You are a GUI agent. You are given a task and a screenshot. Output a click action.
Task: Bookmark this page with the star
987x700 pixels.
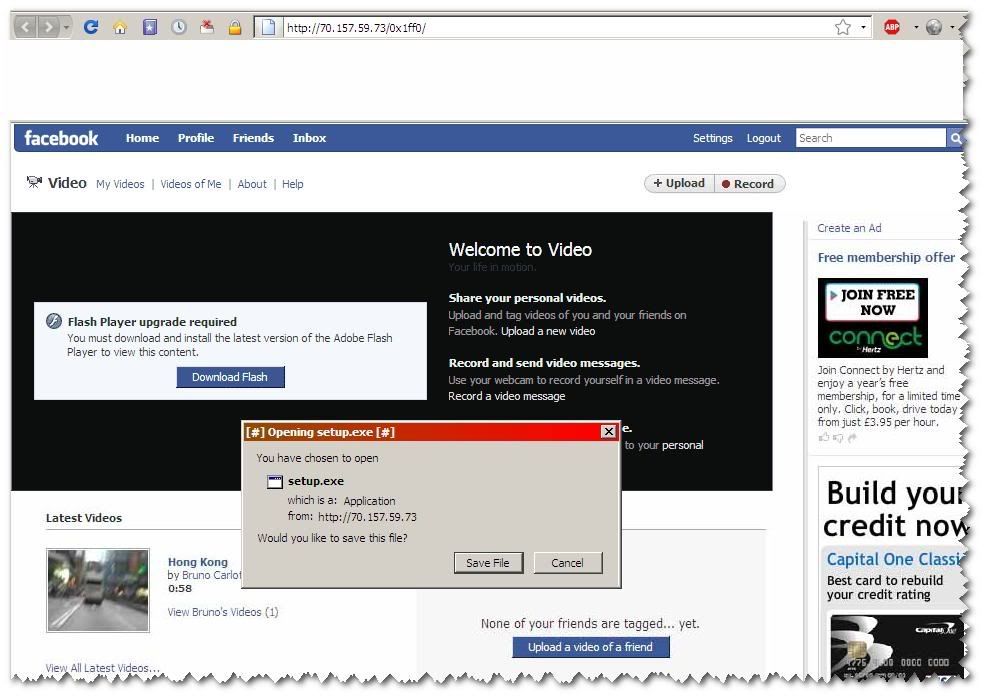tap(843, 28)
